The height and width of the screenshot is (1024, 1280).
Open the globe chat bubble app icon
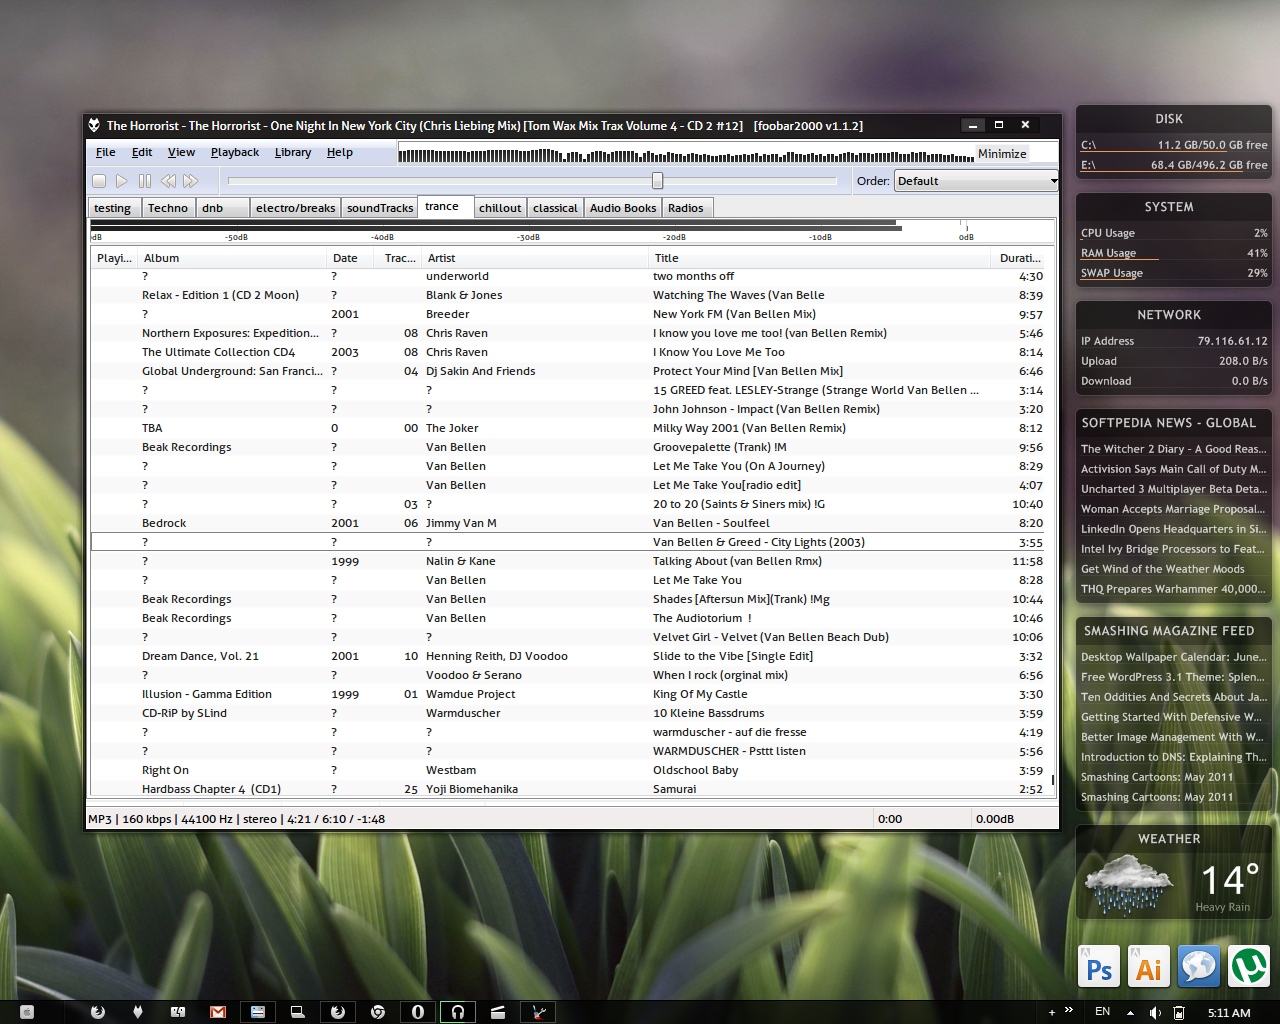[1198, 966]
